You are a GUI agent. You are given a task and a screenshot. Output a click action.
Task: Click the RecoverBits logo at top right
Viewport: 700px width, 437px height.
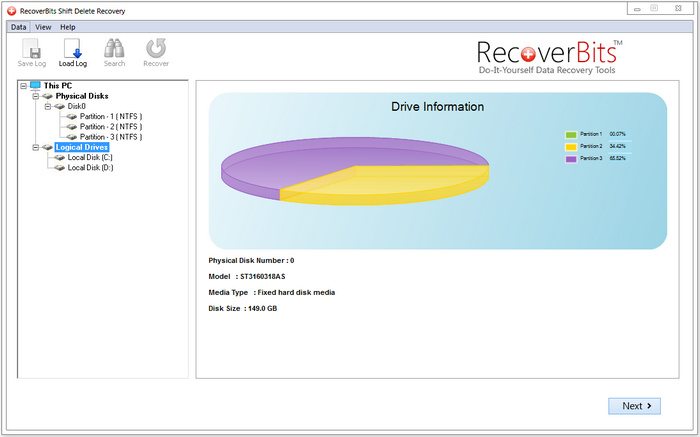click(x=546, y=57)
